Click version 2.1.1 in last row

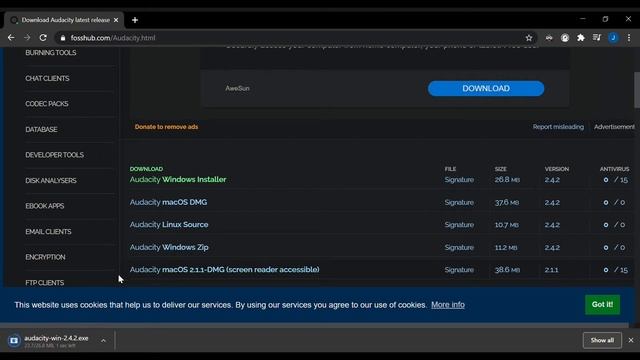click(551, 270)
